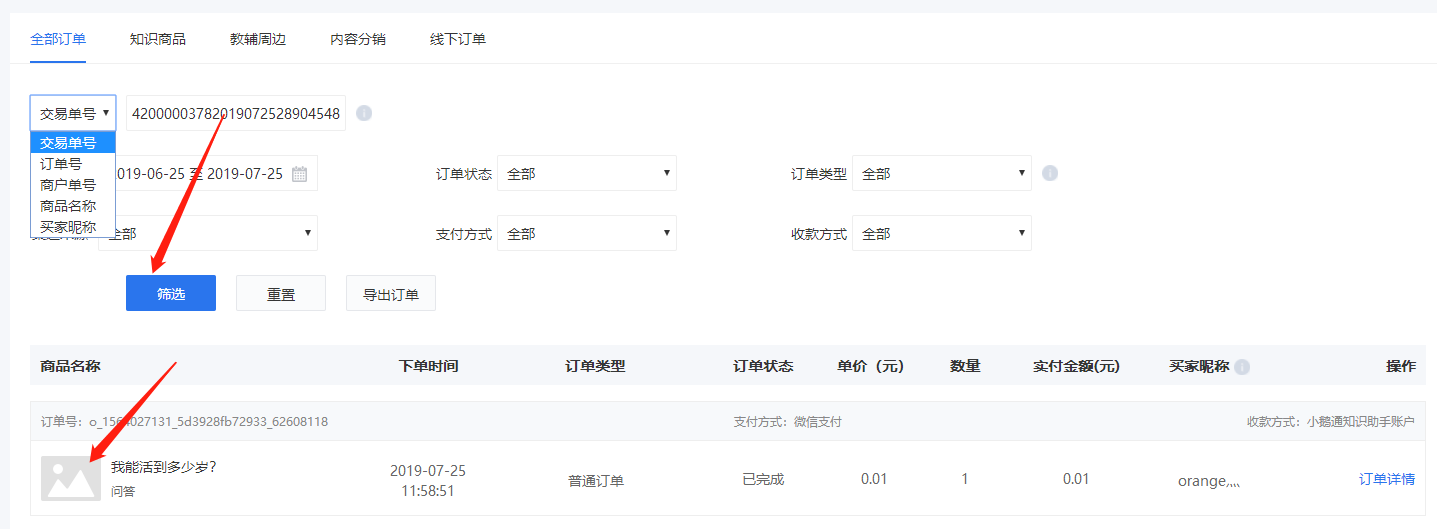Open the date range calendar icon

point(299,174)
